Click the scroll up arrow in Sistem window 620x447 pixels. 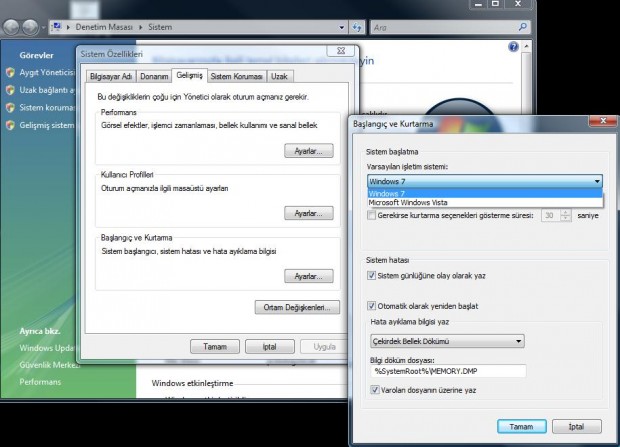tap(526, 46)
